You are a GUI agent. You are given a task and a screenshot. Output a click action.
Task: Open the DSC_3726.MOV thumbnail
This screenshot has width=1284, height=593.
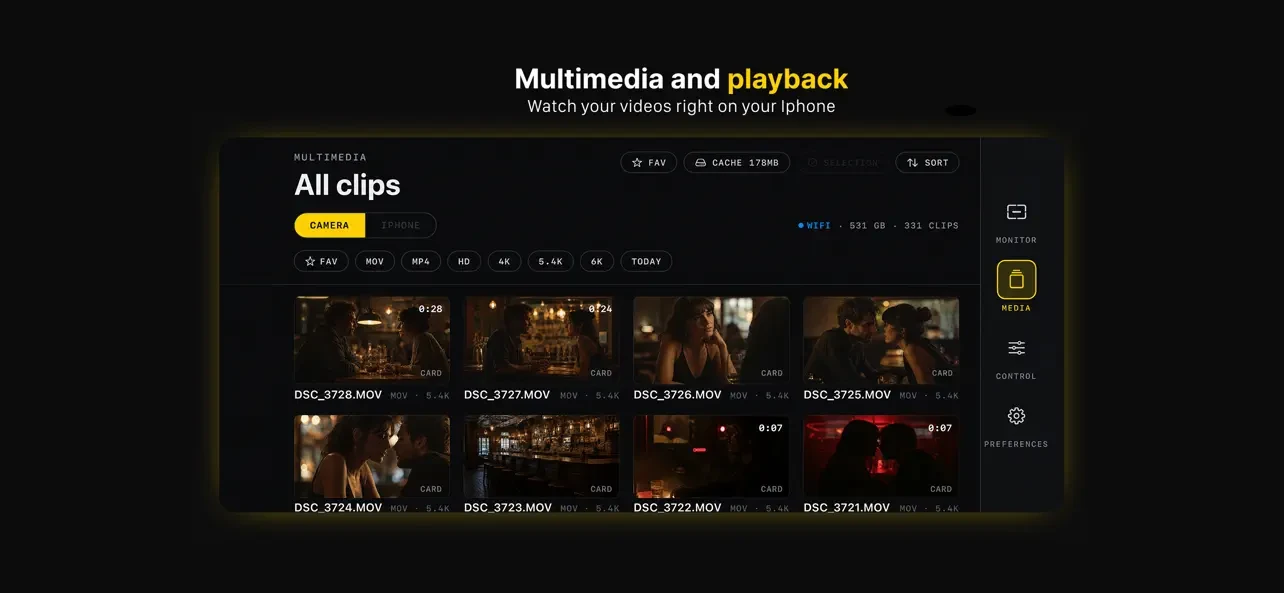click(711, 340)
